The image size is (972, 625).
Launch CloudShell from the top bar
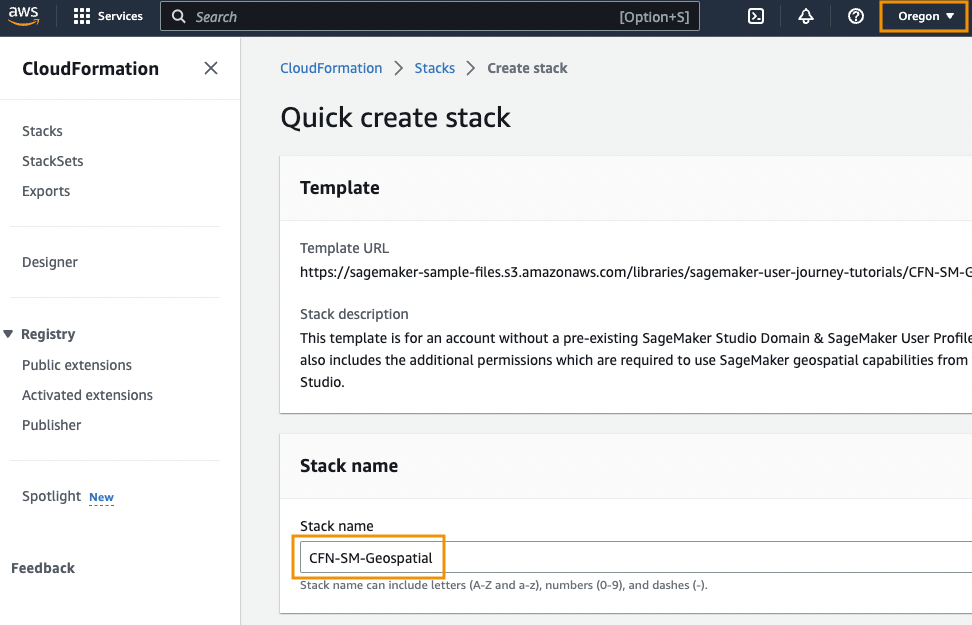click(755, 15)
